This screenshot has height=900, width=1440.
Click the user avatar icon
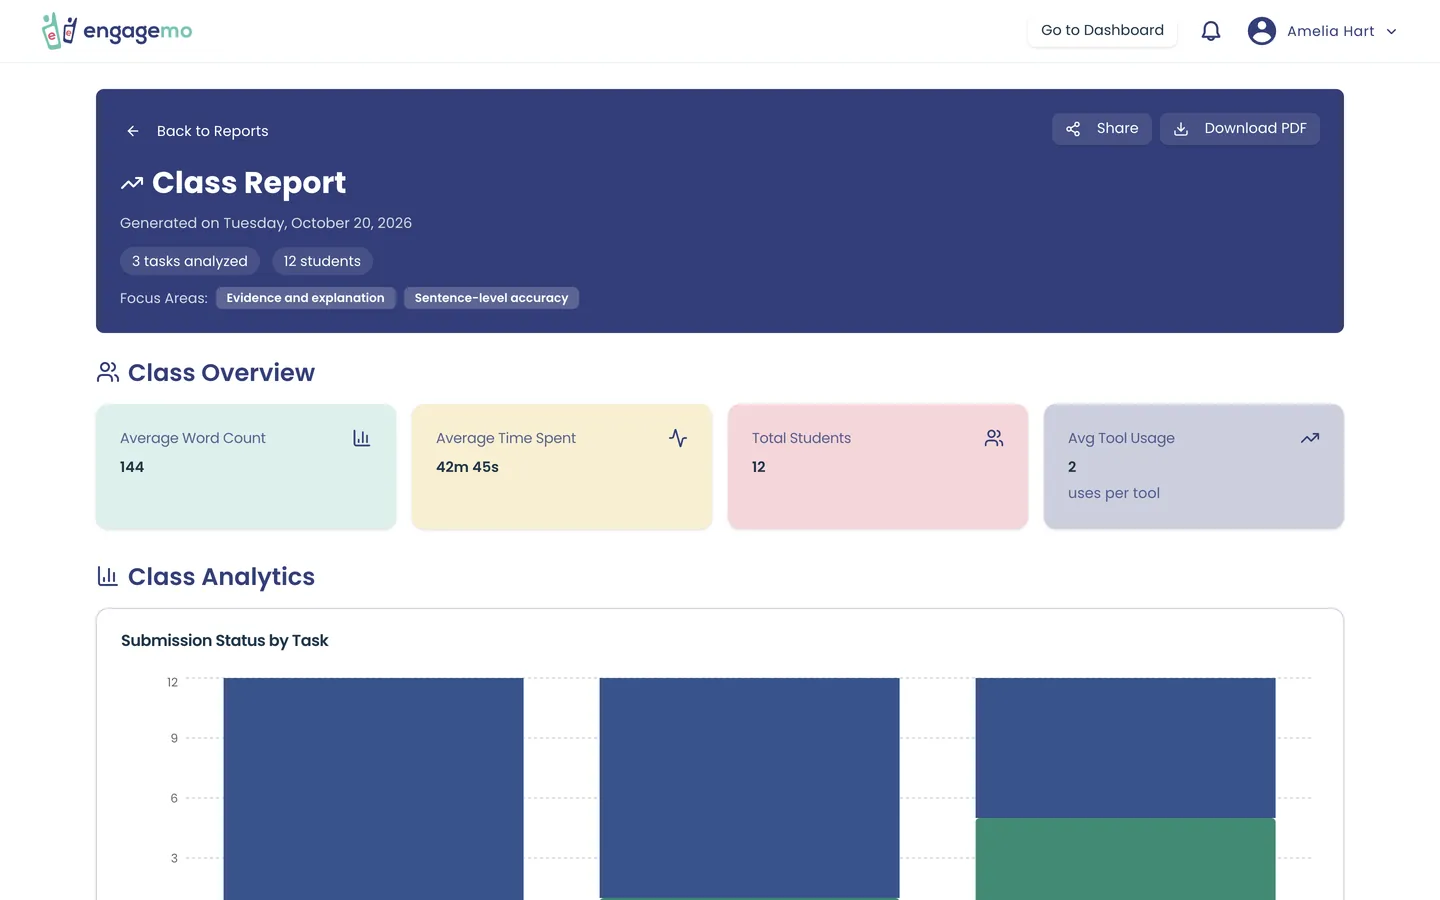tap(1262, 31)
